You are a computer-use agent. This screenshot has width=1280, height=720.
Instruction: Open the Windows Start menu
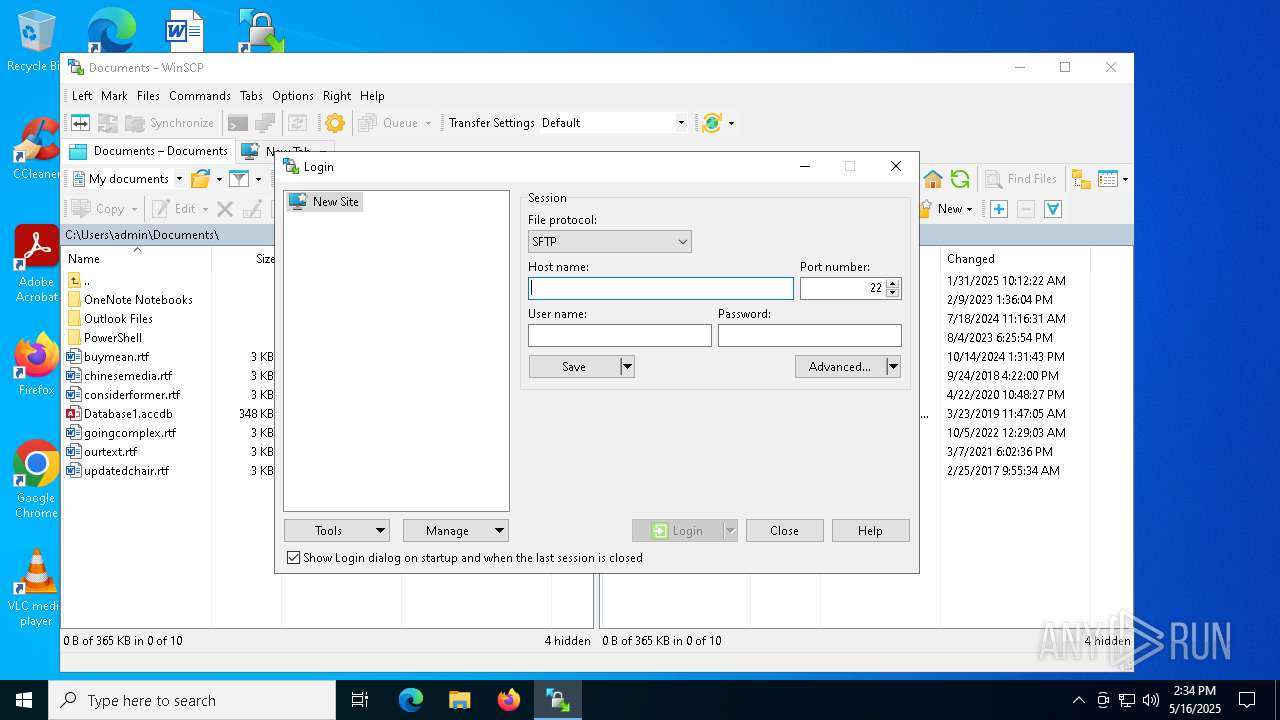click(x=24, y=700)
